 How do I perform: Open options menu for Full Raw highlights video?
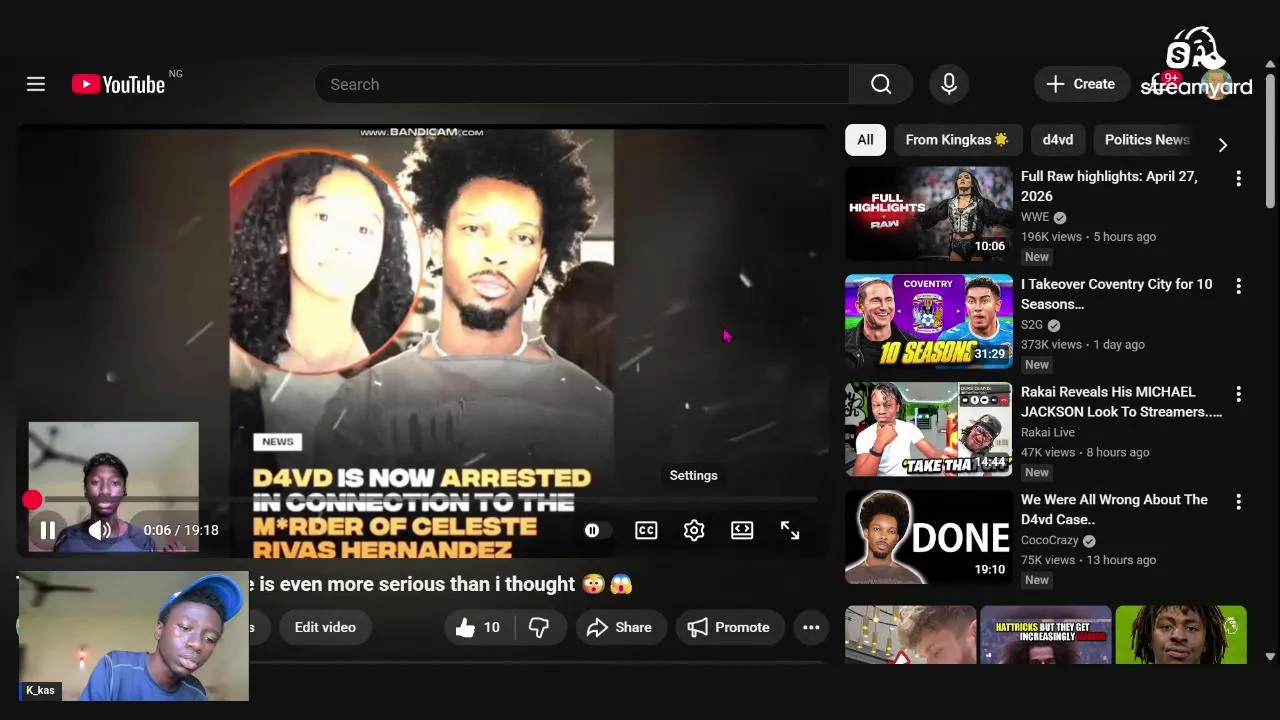(x=1238, y=178)
